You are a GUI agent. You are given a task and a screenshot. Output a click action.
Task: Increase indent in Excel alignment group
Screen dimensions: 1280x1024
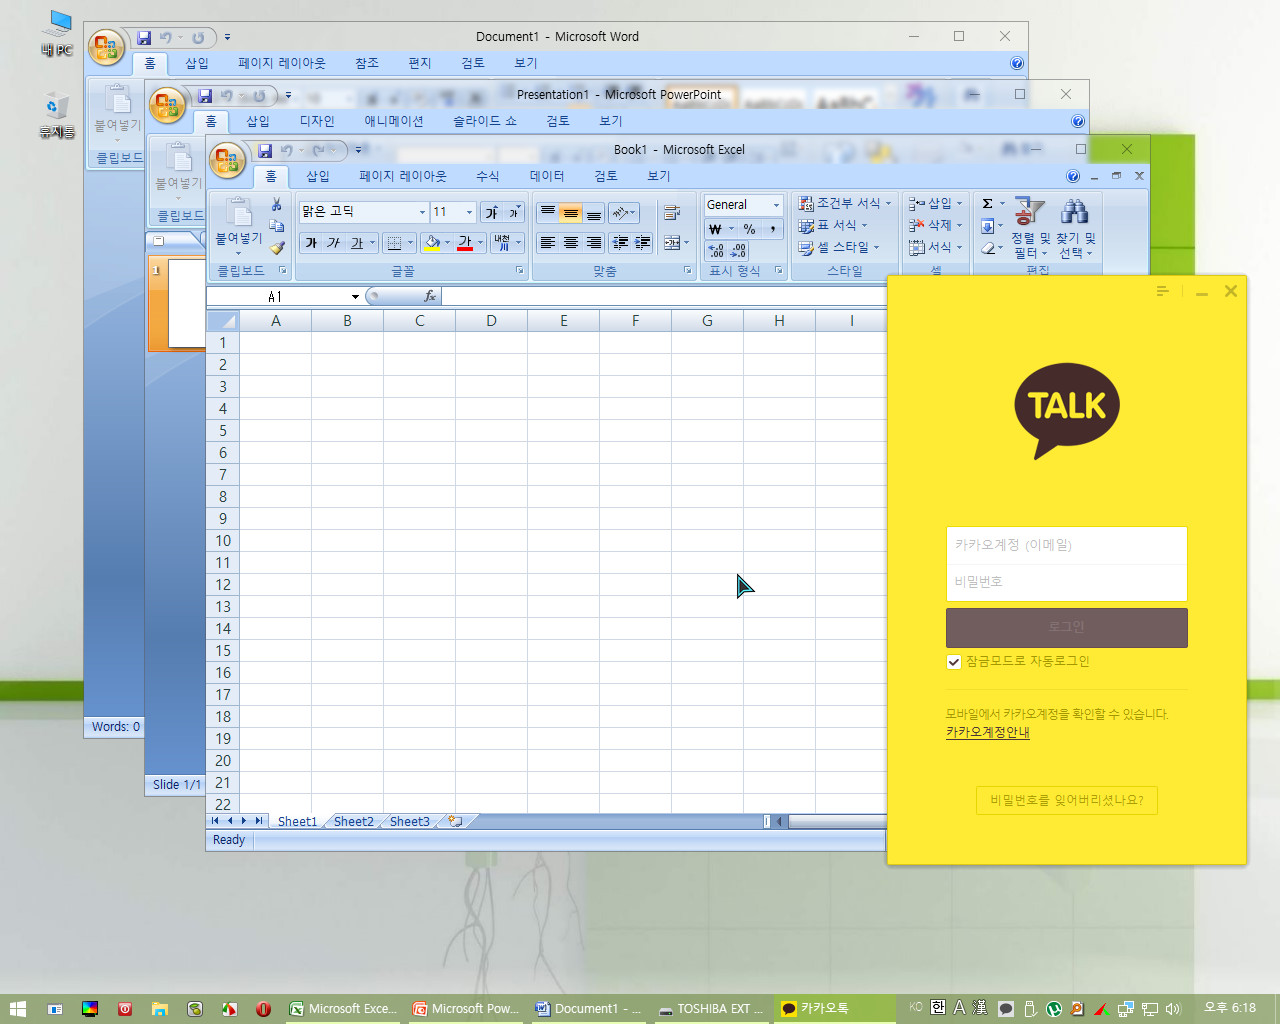tap(642, 243)
